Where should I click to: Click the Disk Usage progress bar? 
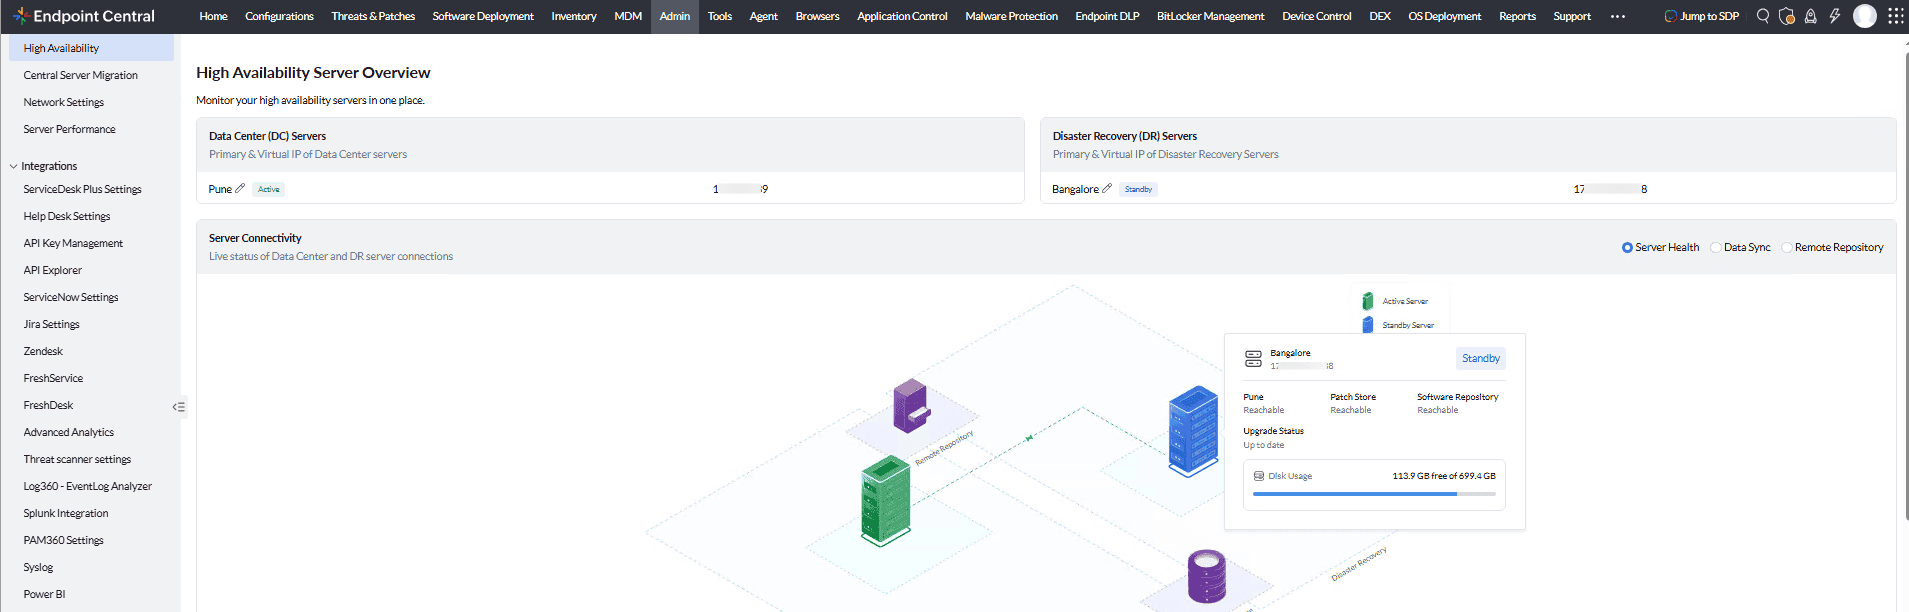point(1374,494)
